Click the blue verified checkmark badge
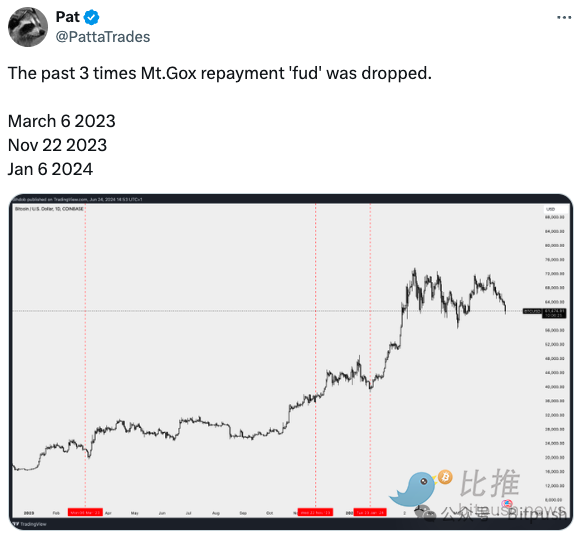The height and width of the screenshot is (537, 586). [91, 17]
